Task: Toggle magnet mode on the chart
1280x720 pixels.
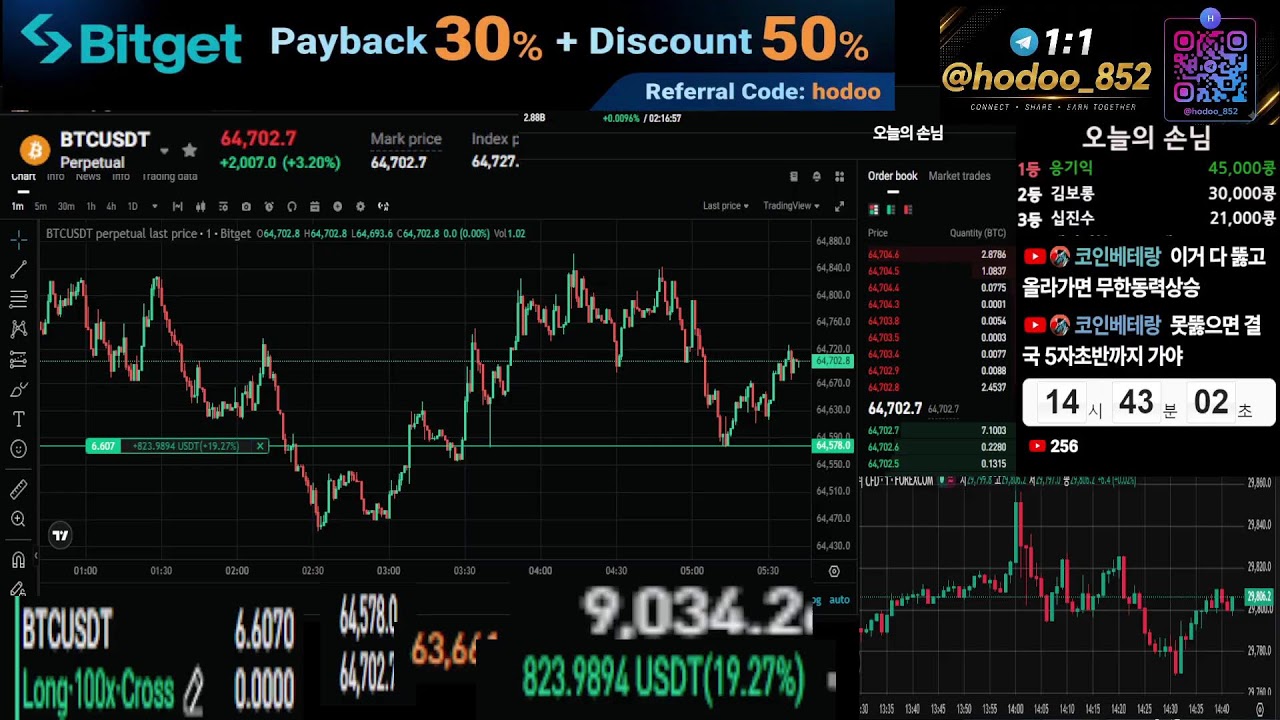Action: [x=18, y=560]
